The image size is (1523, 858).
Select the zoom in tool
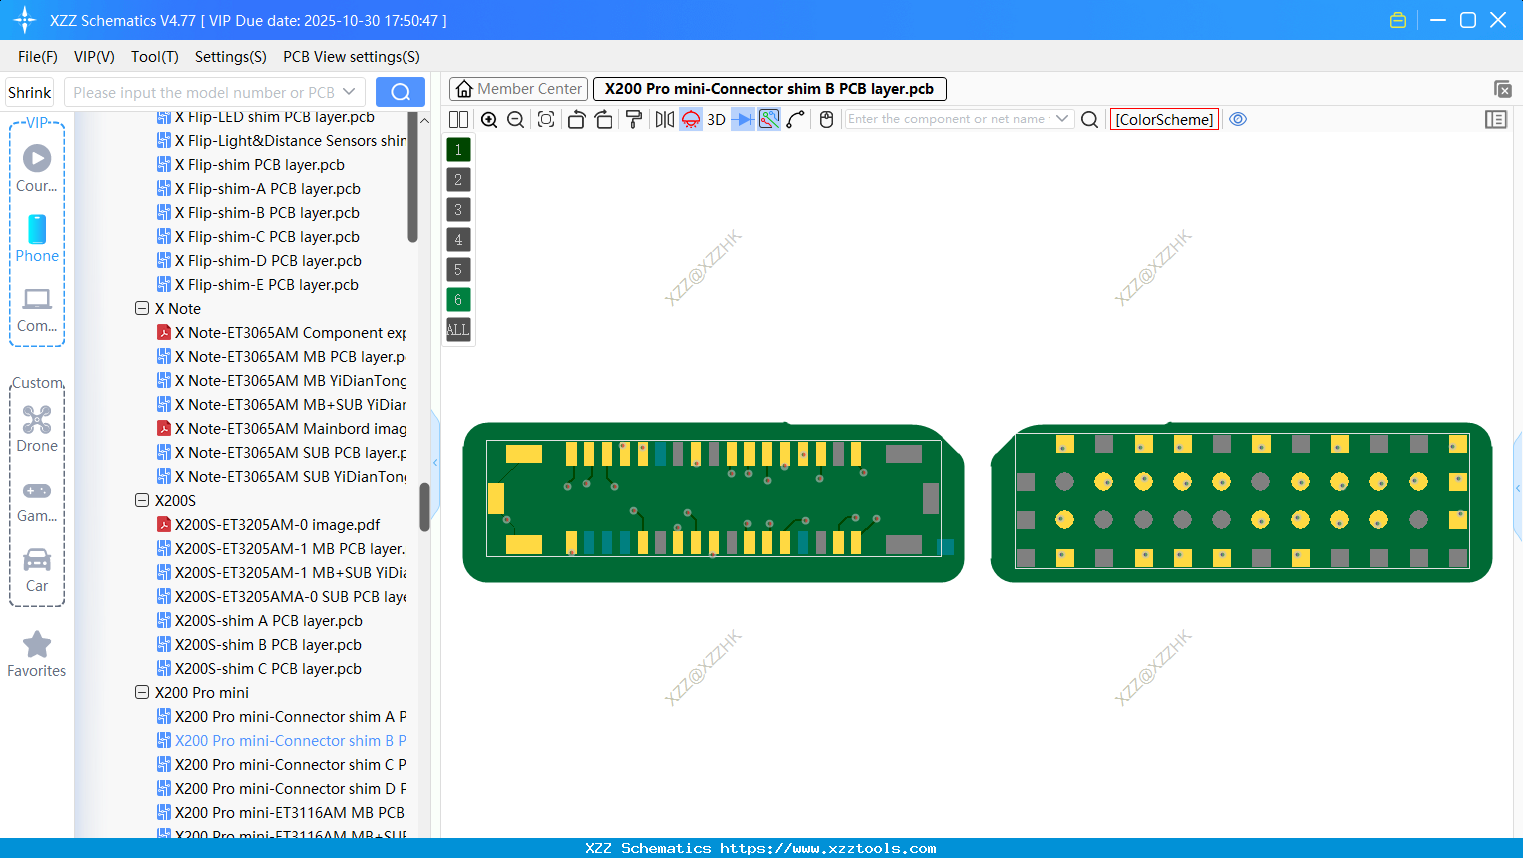point(489,119)
